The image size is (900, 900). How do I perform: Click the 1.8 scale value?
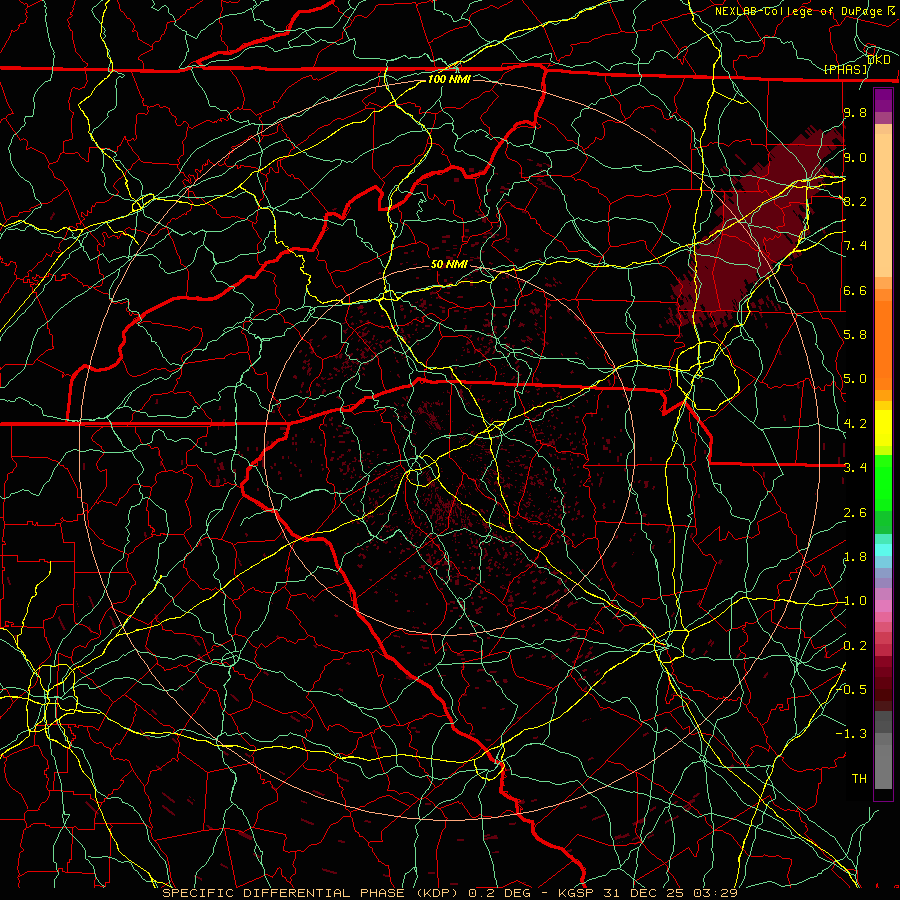click(855, 557)
